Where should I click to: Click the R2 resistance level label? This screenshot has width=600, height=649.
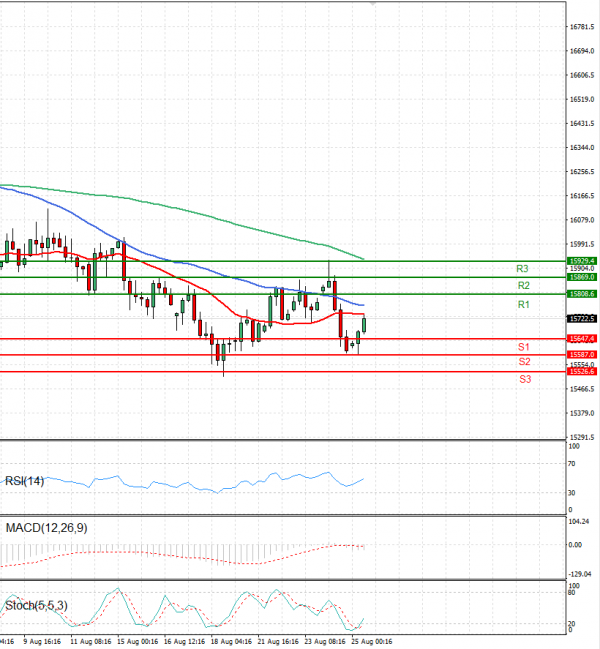coord(523,286)
